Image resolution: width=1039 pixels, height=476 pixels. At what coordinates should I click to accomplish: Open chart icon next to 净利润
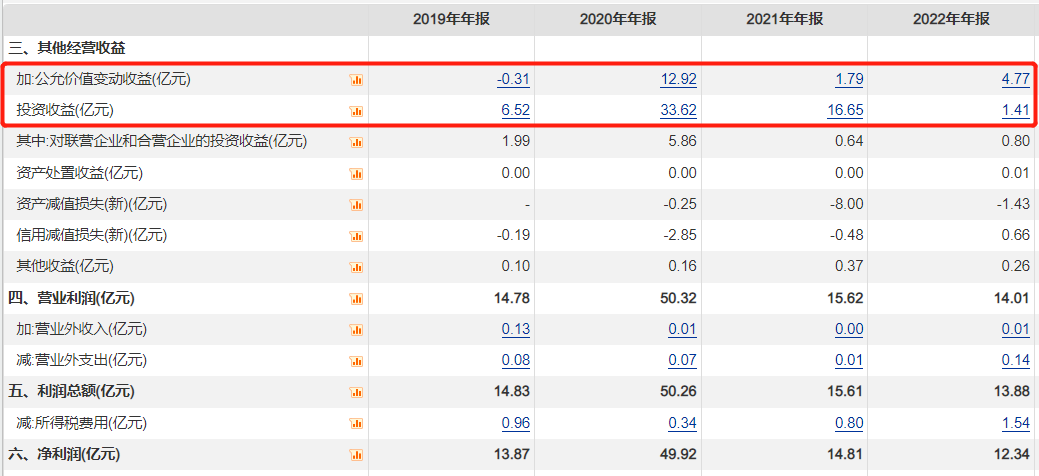pyautogui.click(x=356, y=455)
